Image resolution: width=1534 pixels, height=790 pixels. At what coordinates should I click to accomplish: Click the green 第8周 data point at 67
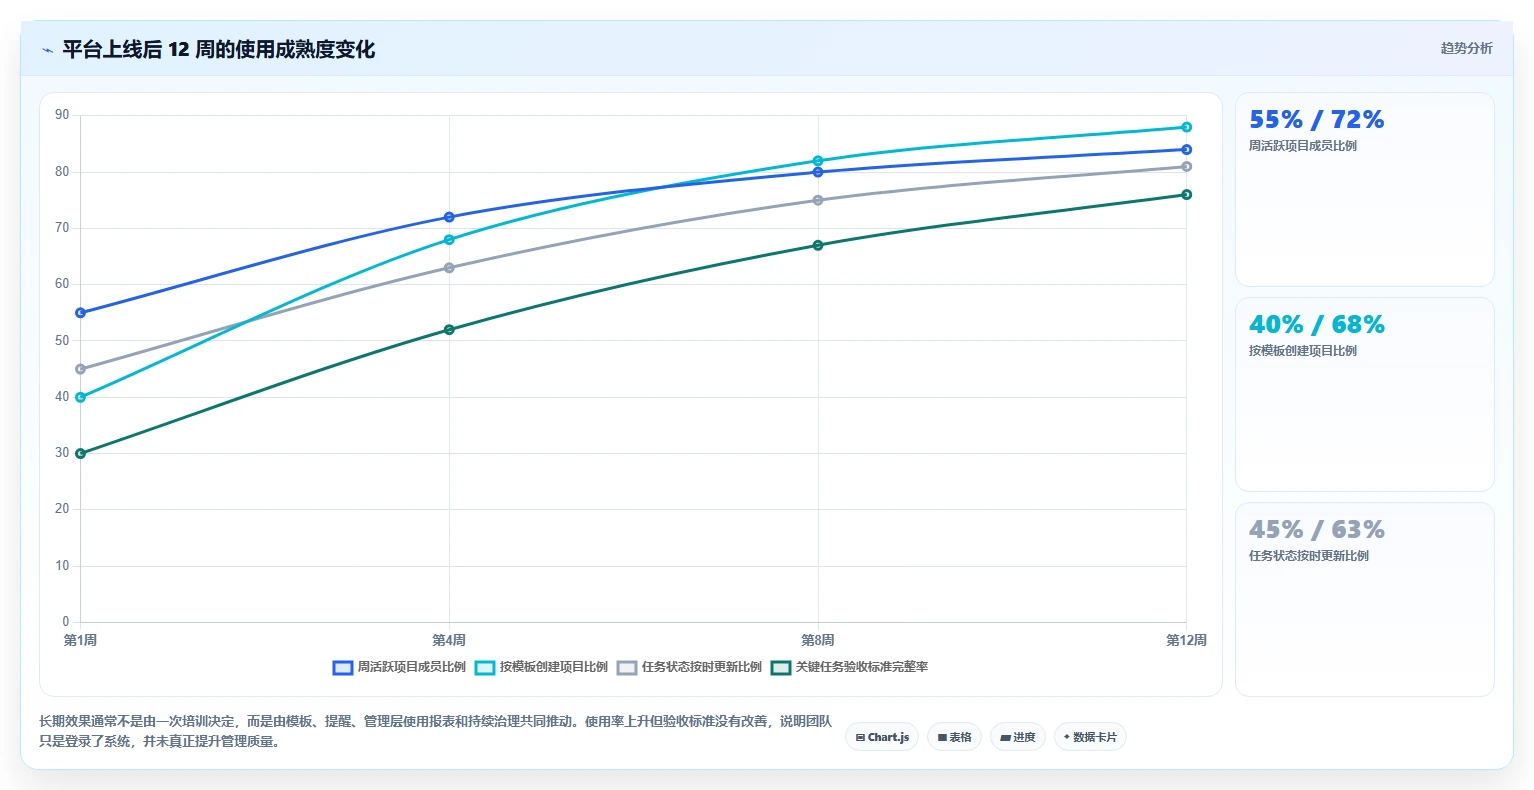click(x=818, y=245)
